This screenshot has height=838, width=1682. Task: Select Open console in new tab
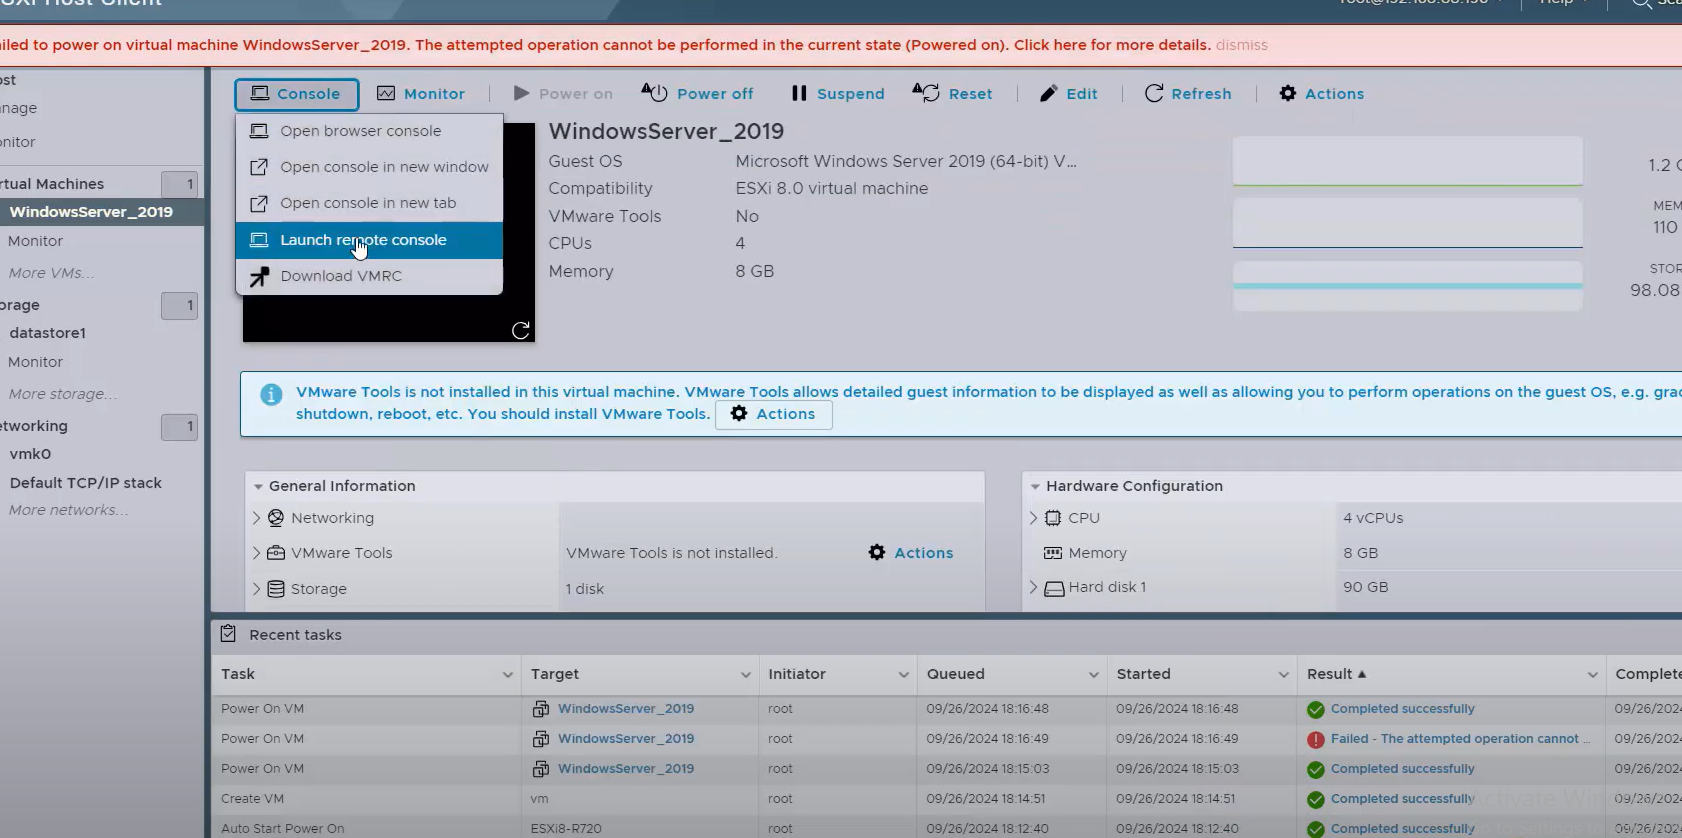369,203
